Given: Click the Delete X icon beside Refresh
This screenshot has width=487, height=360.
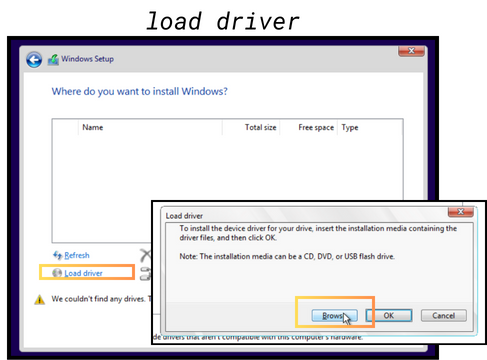Looking at the screenshot, I should pyautogui.click(x=145, y=255).
